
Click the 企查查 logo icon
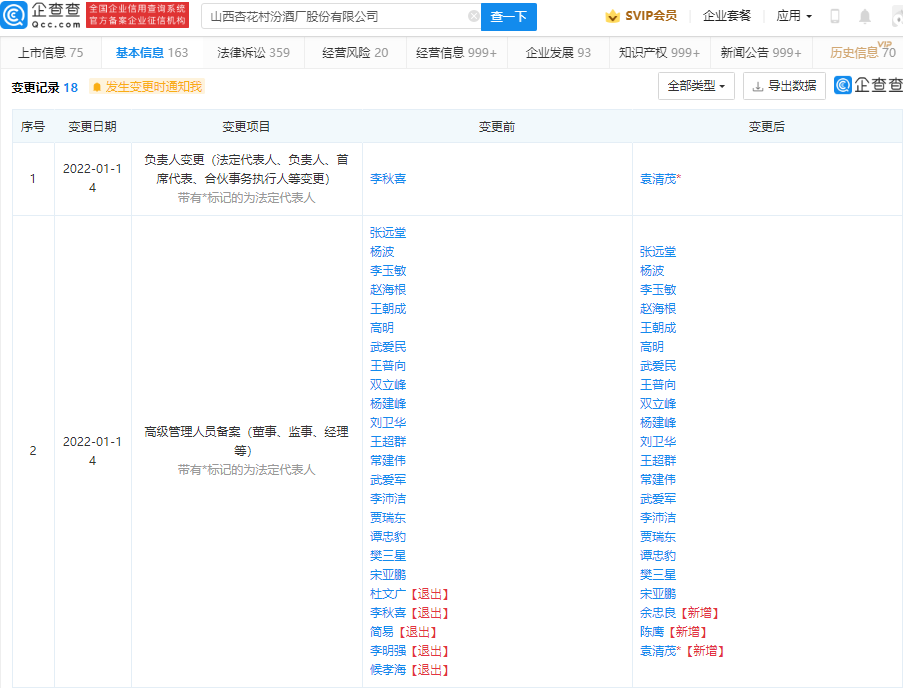[x=14, y=15]
